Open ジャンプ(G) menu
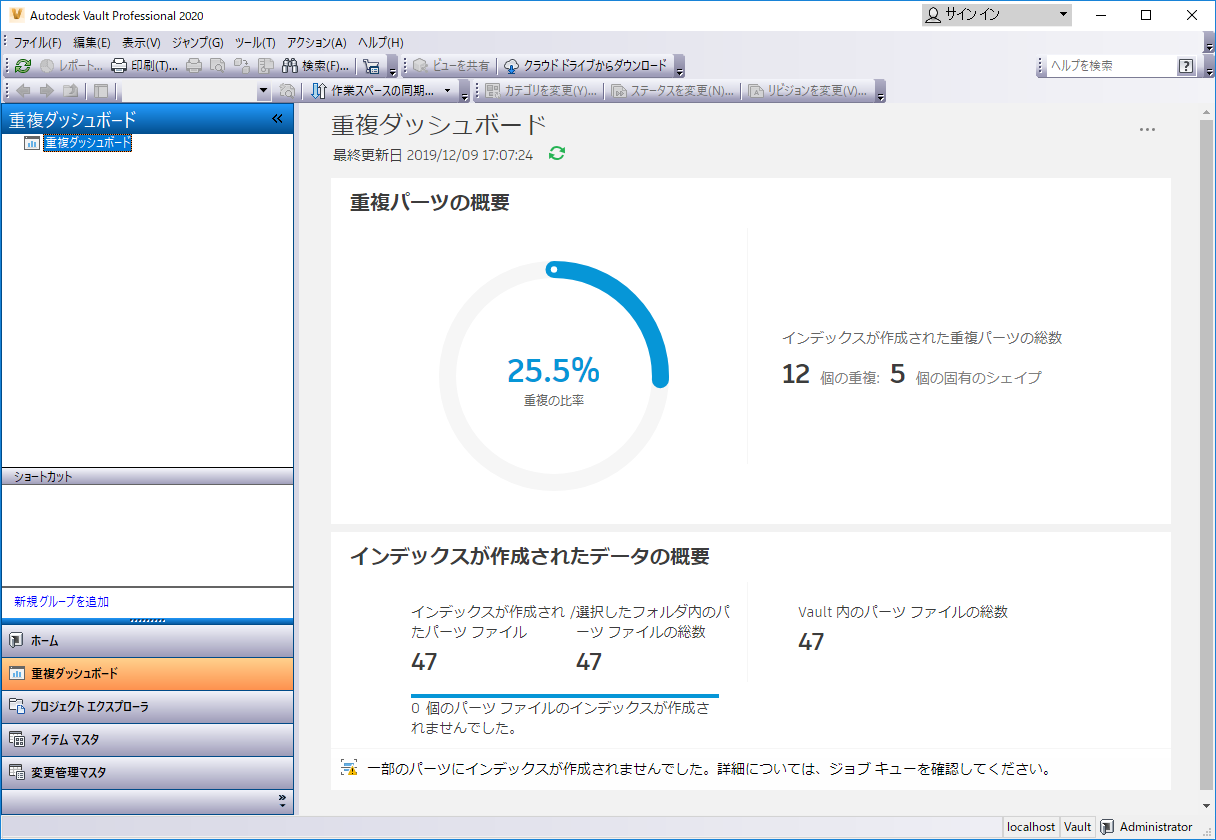Image resolution: width=1216 pixels, height=840 pixels. pos(197,43)
